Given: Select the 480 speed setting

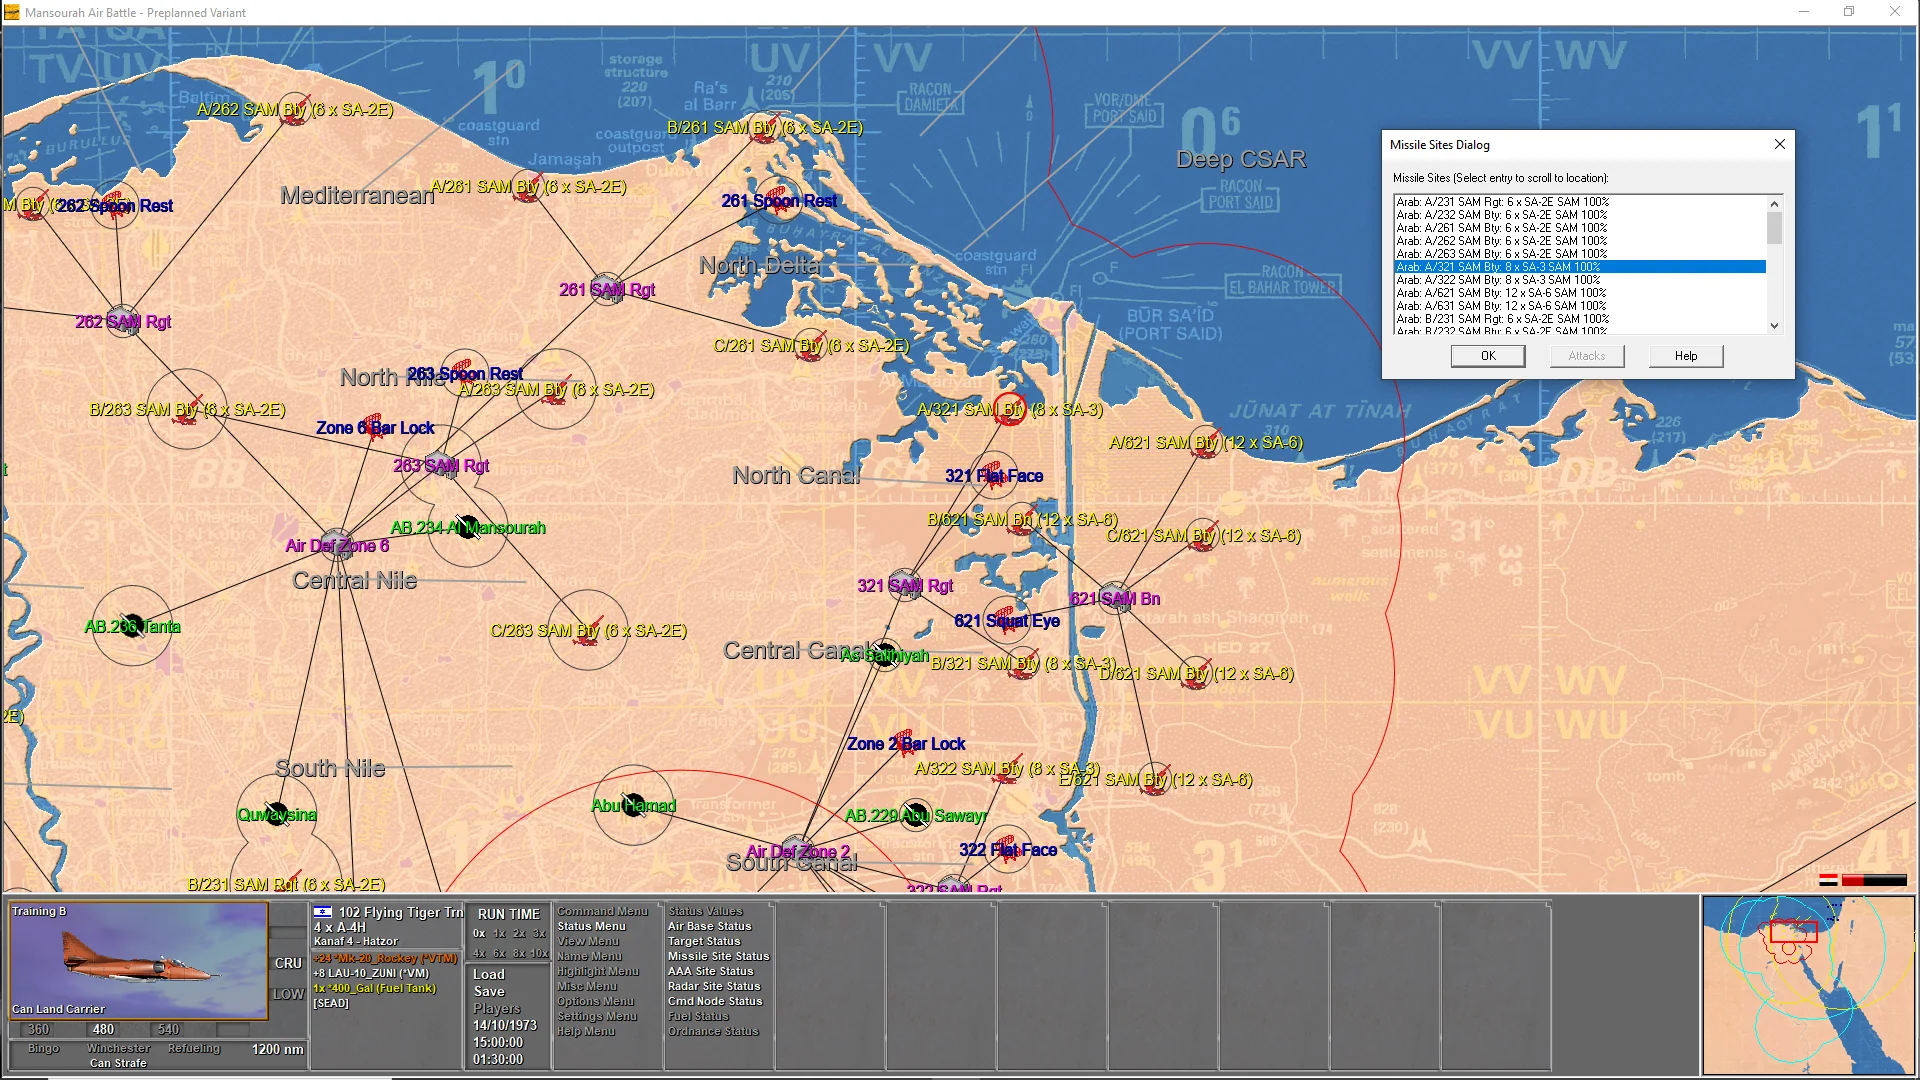Looking at the screenshot, I should point(103,1029).
